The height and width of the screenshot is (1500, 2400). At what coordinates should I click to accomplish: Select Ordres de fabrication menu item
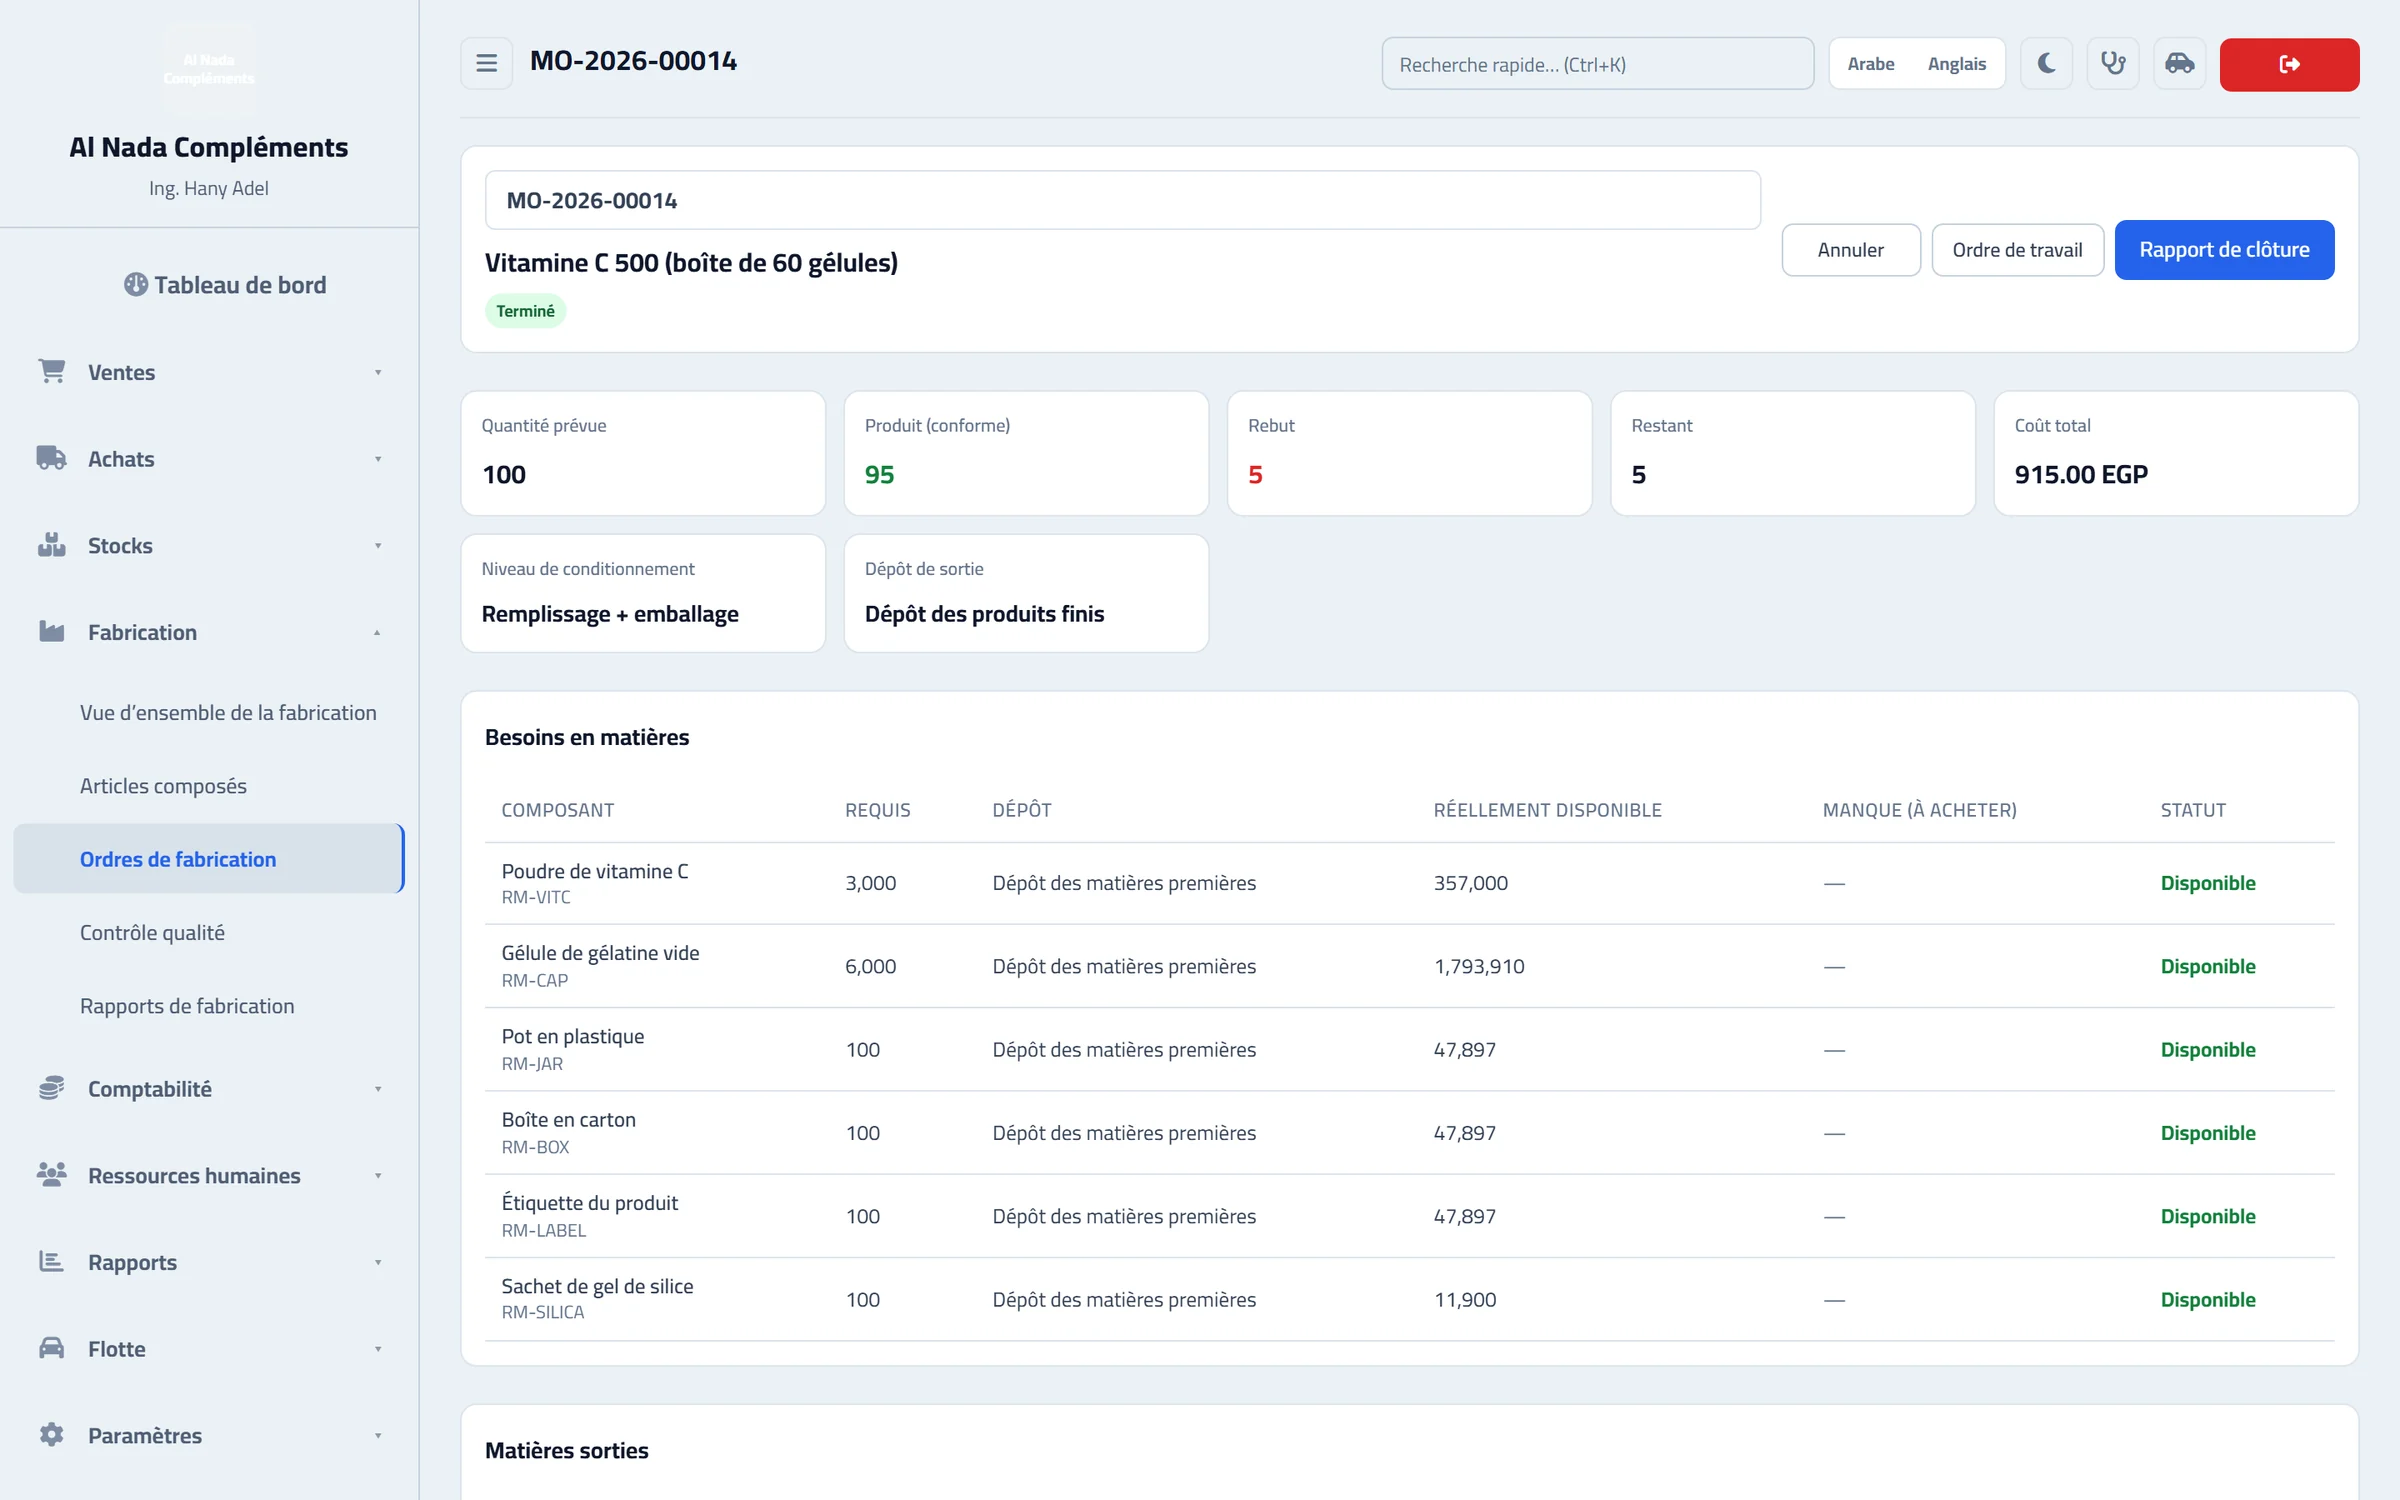(209, 859)
